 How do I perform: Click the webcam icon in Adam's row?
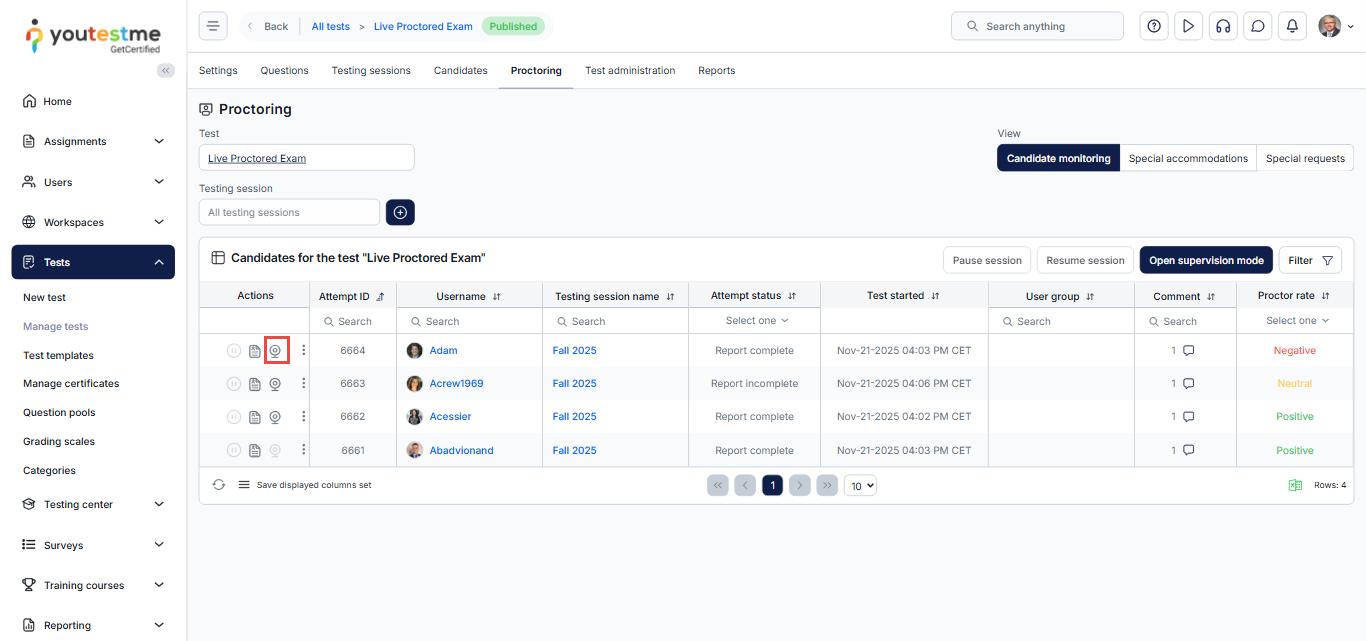click(275, 351)
